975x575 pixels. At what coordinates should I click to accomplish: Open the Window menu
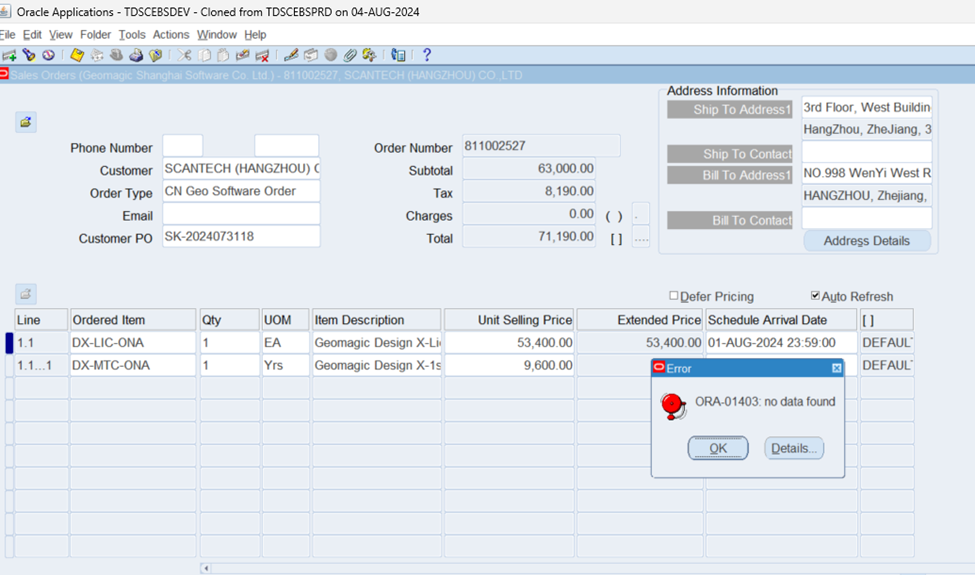pyautogui.click(x=217, y=35)
